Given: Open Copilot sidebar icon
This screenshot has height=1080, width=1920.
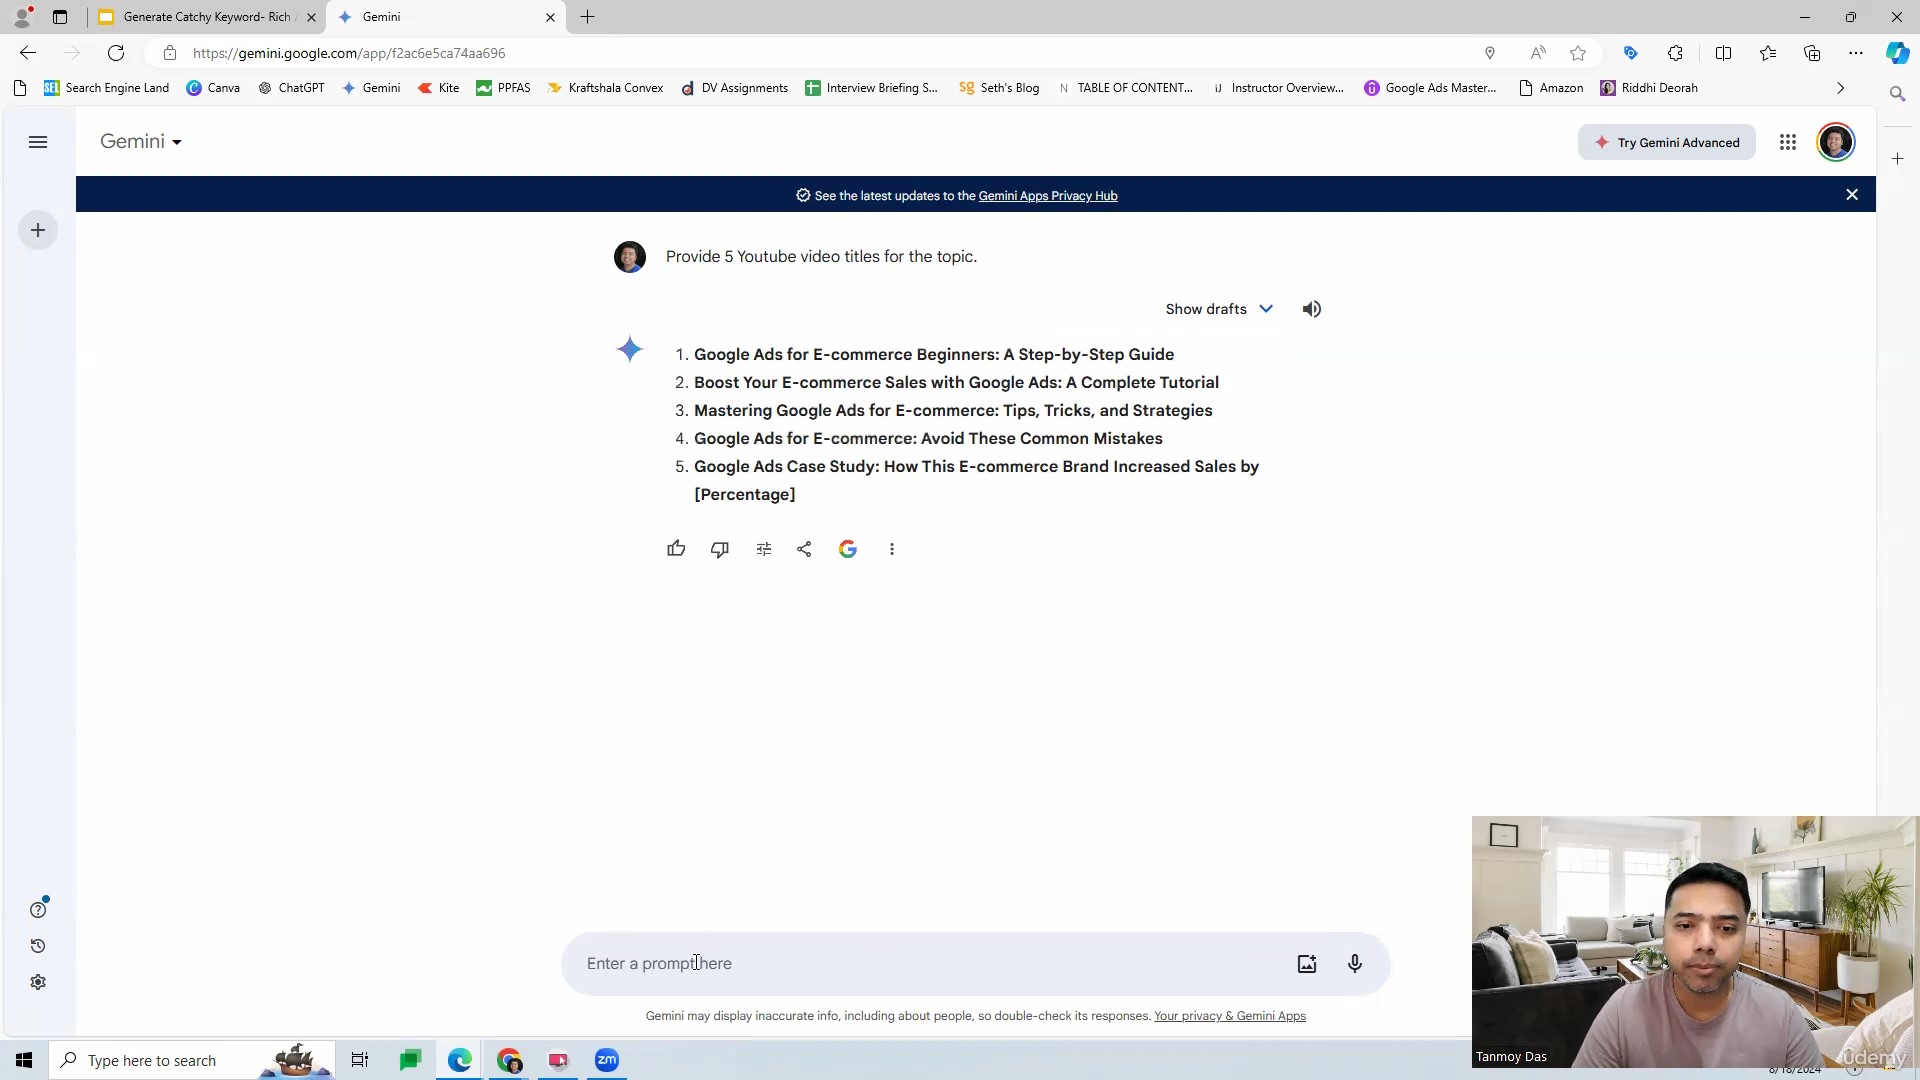Looking at the screenshot, I should click(x=1897, y=53).
